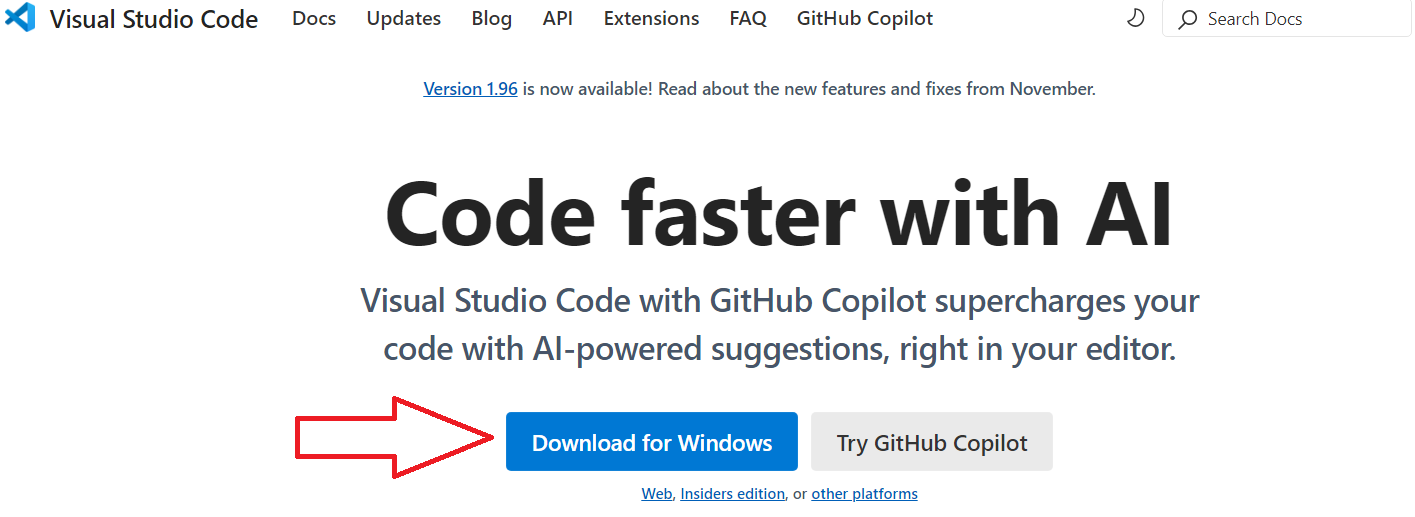Click the "Code faster with AI" headline
This screenshot has width=1415, height=517.
click(779, 215)
